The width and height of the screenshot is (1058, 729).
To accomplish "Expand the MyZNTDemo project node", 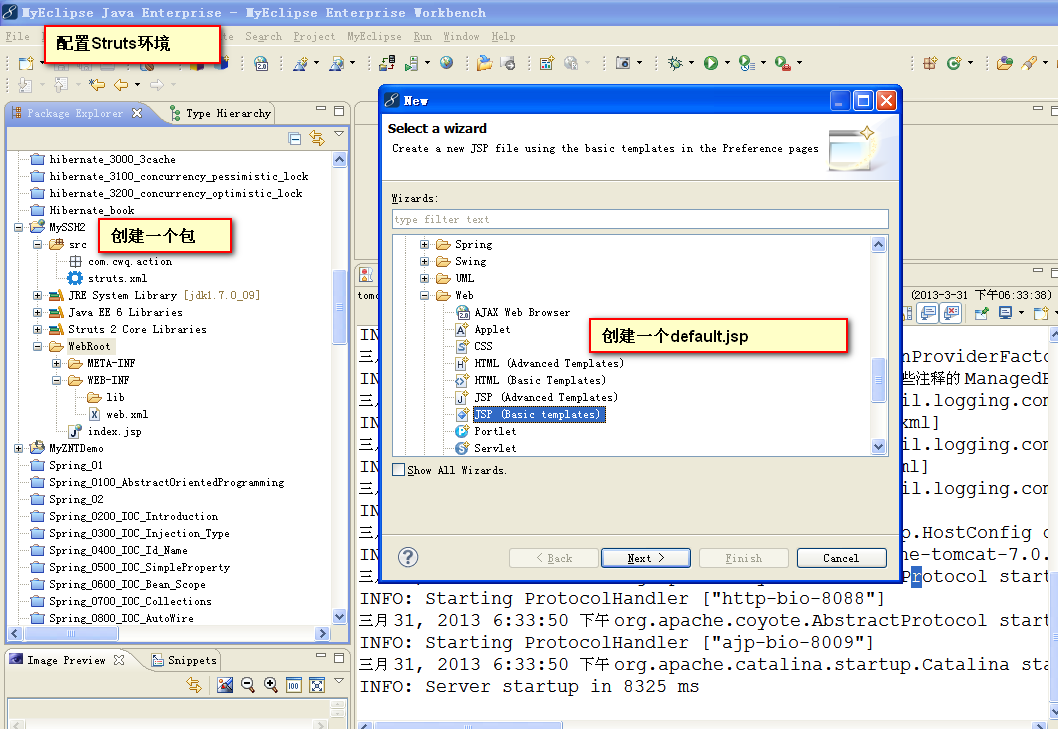I will pos(19,448).
